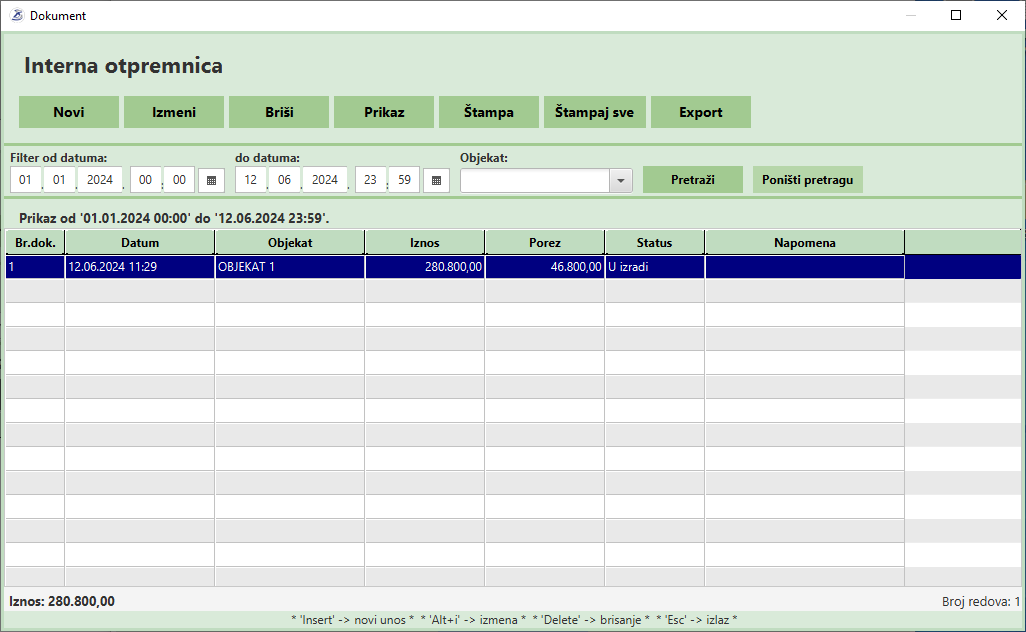Click the Novi button
1026x632 pixels.
click(69, 112)
